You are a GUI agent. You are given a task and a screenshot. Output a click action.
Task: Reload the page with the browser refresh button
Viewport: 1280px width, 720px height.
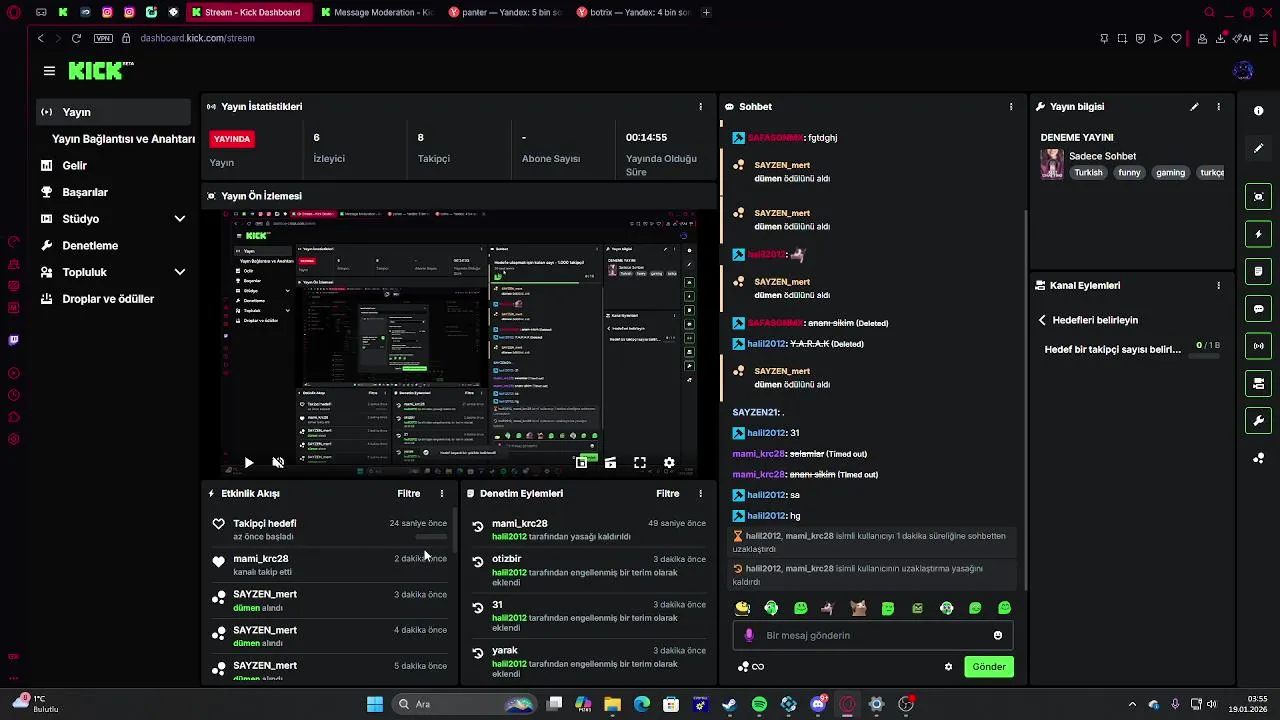point(76,38)
